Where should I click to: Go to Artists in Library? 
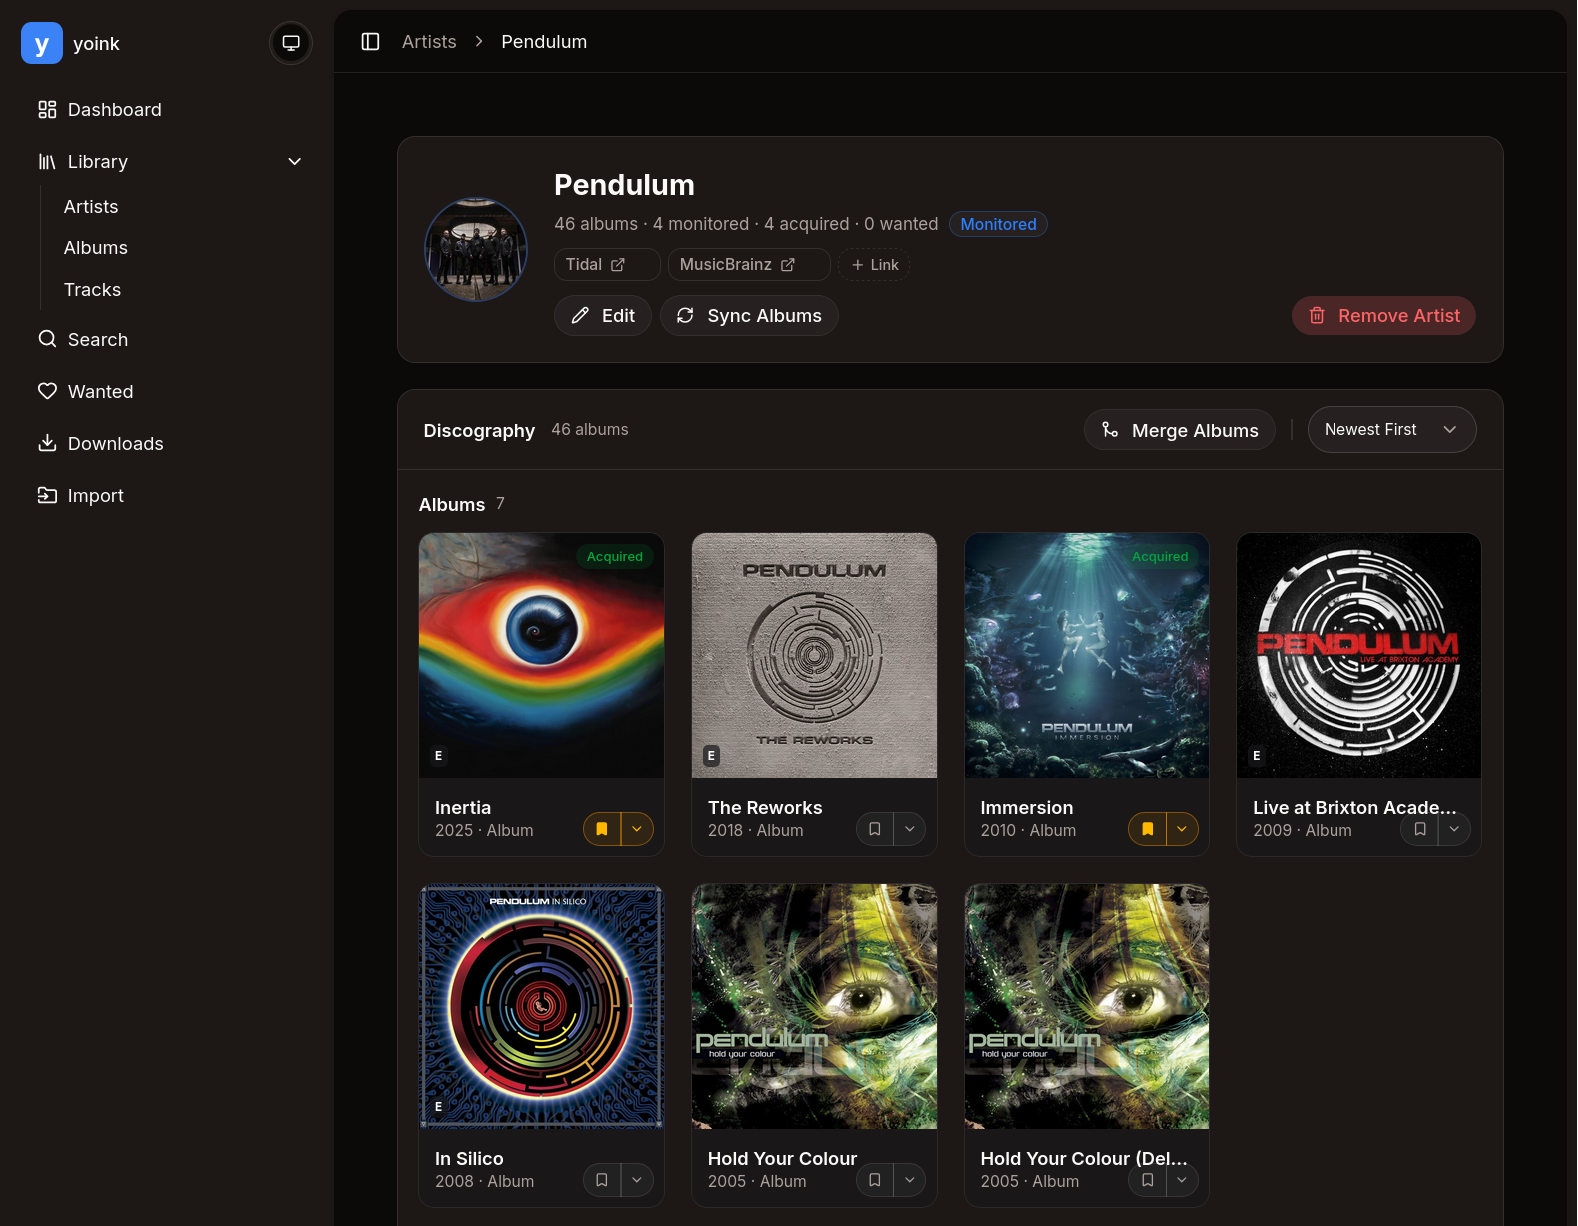click(91, 207)
